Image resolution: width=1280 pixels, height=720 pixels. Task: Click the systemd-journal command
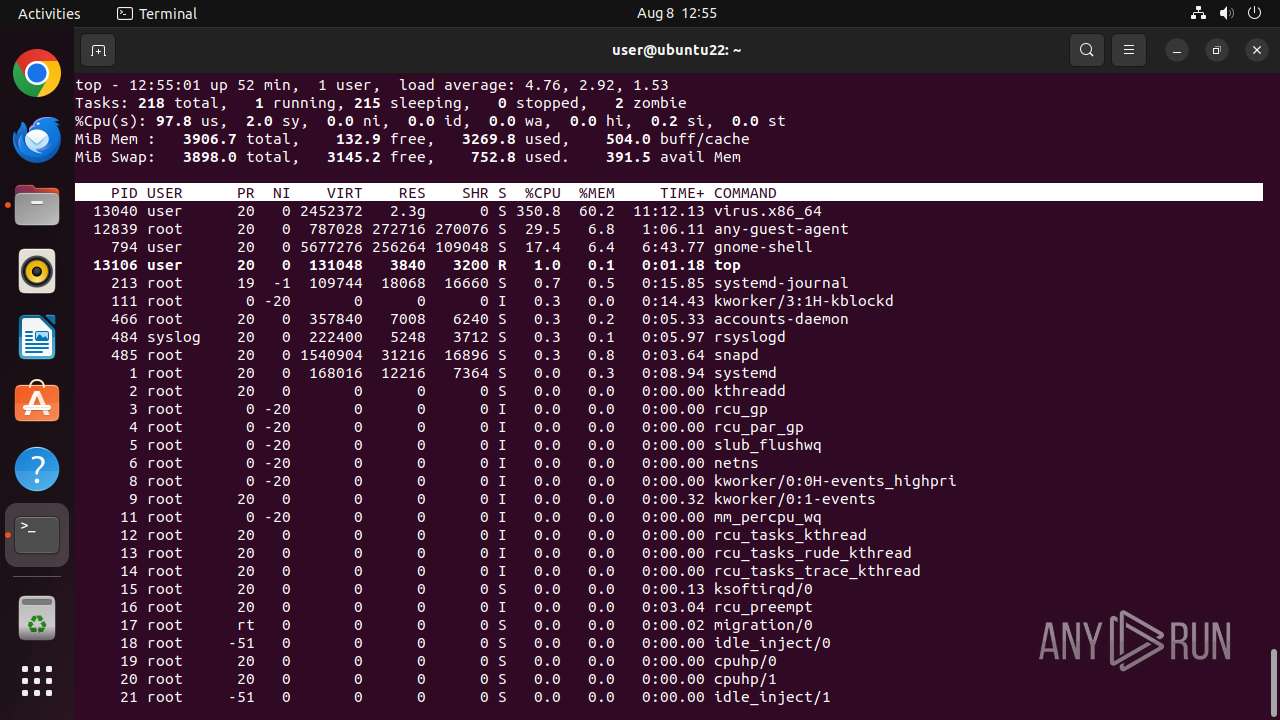tap(781, 283)
